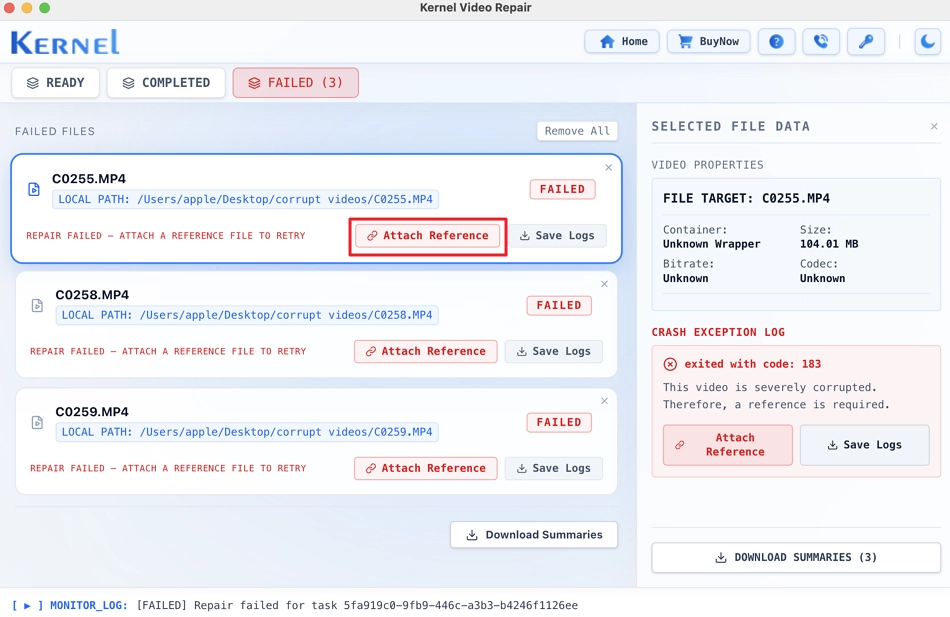Viewport: 950px width, 617px height.
Task: Click the macOS green zoom window button
Action: point(44,8)
